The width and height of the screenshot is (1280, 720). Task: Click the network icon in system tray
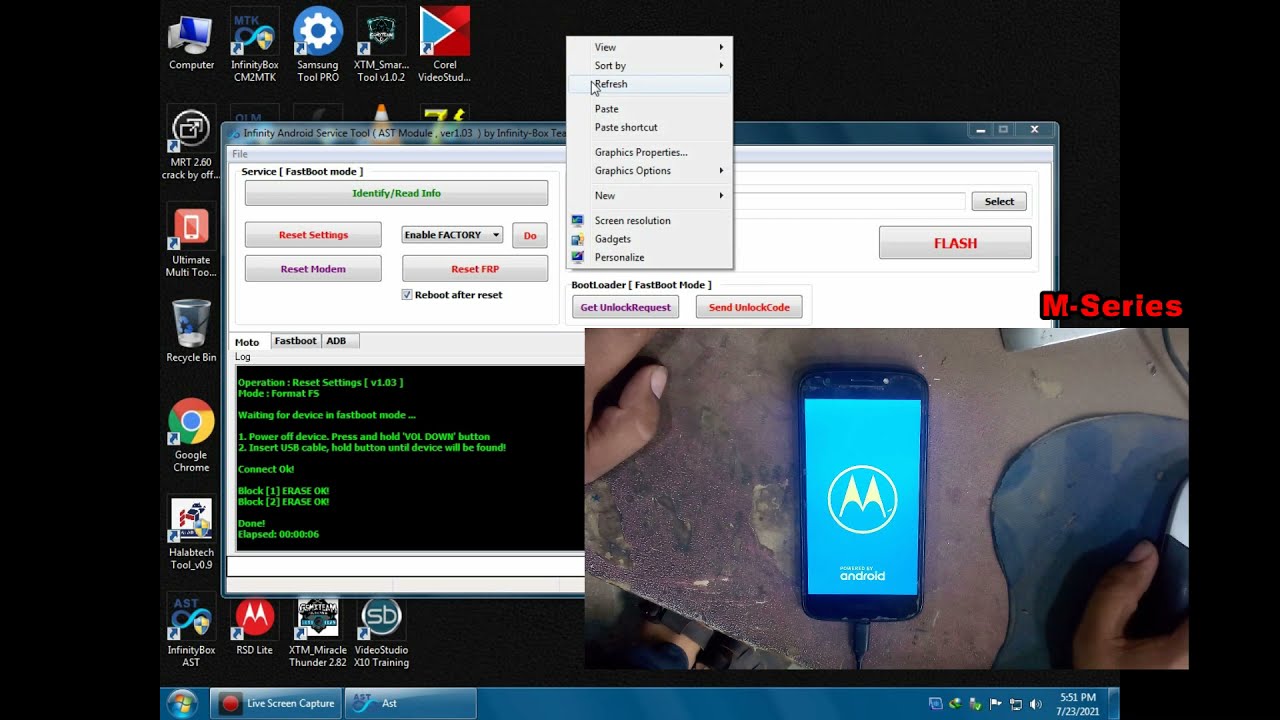point(1016,704)
